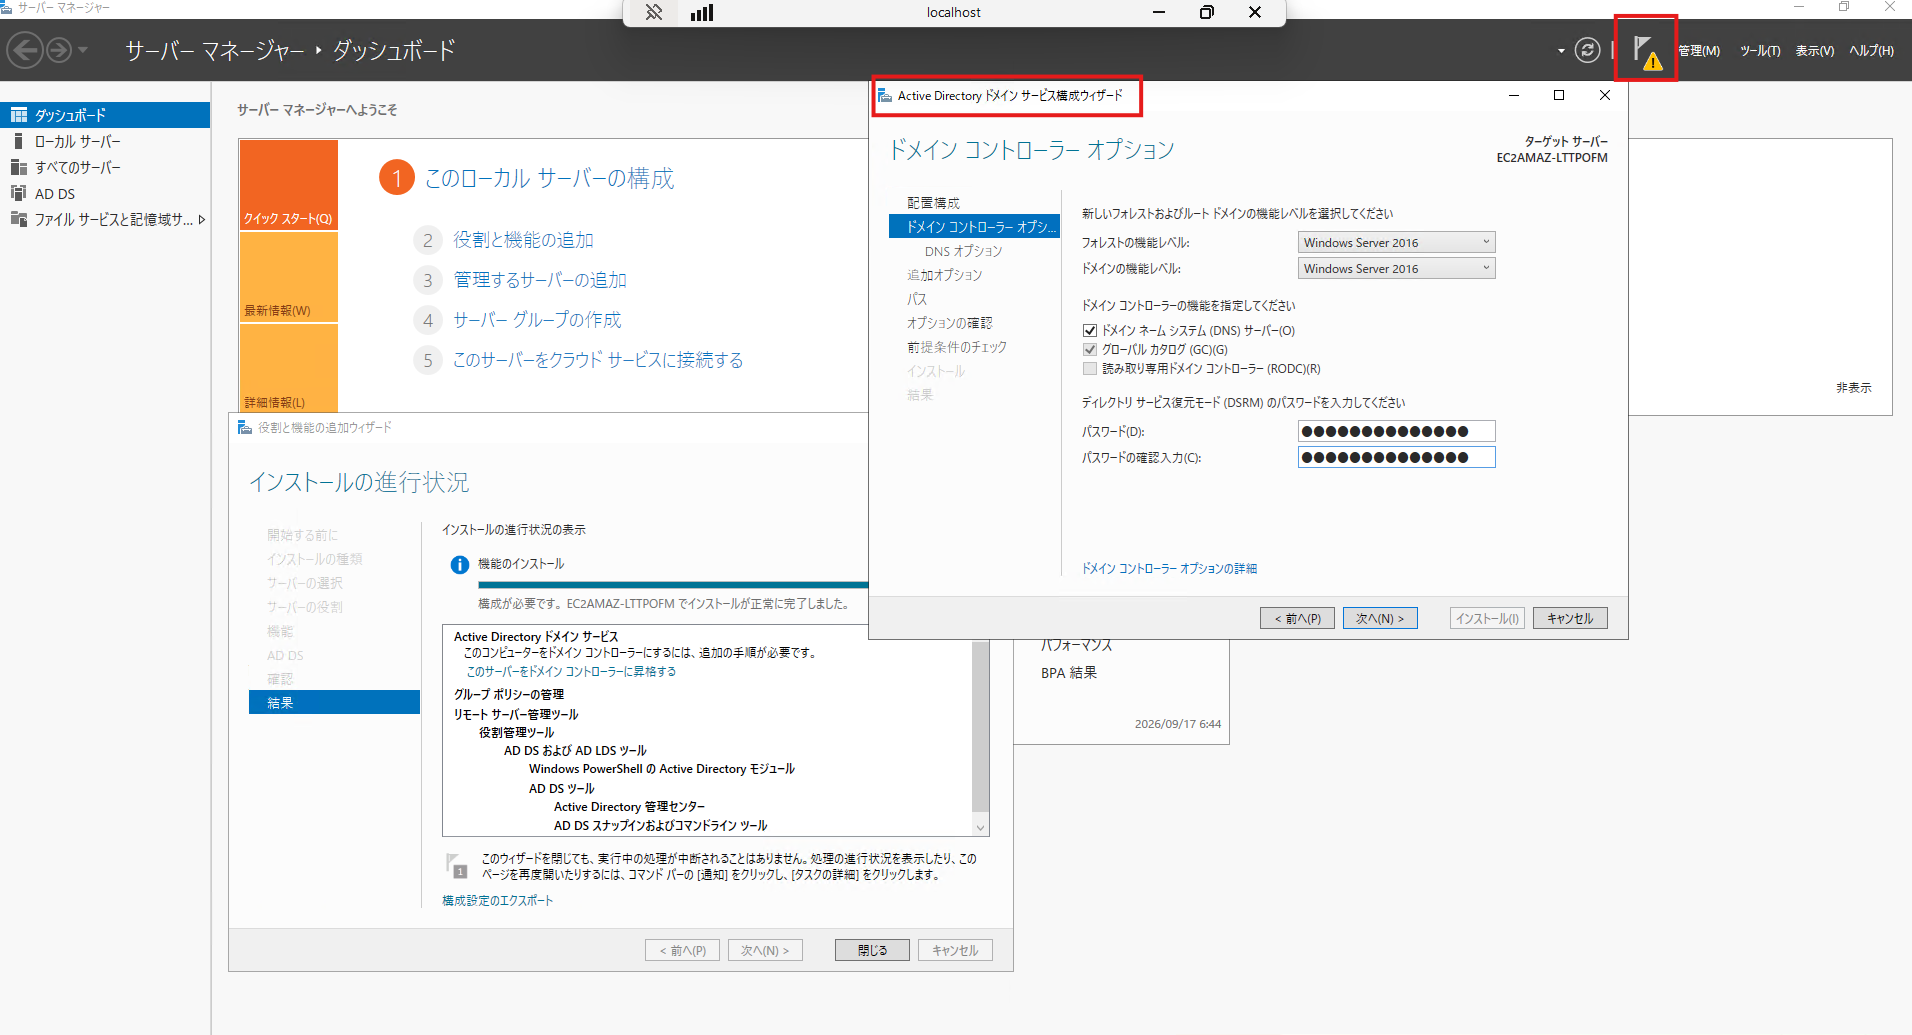
Task: Go back with the left arrow navigation button
Action: pos(27,50)
